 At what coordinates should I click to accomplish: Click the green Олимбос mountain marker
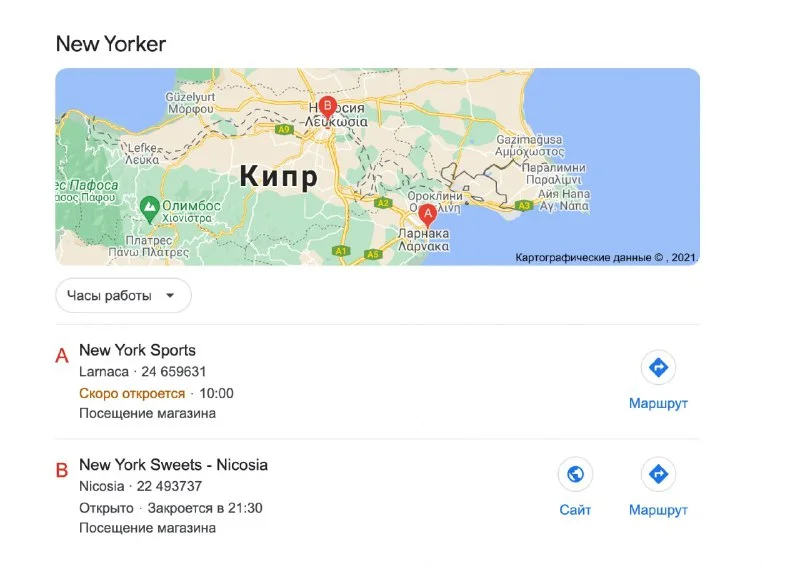150,207
